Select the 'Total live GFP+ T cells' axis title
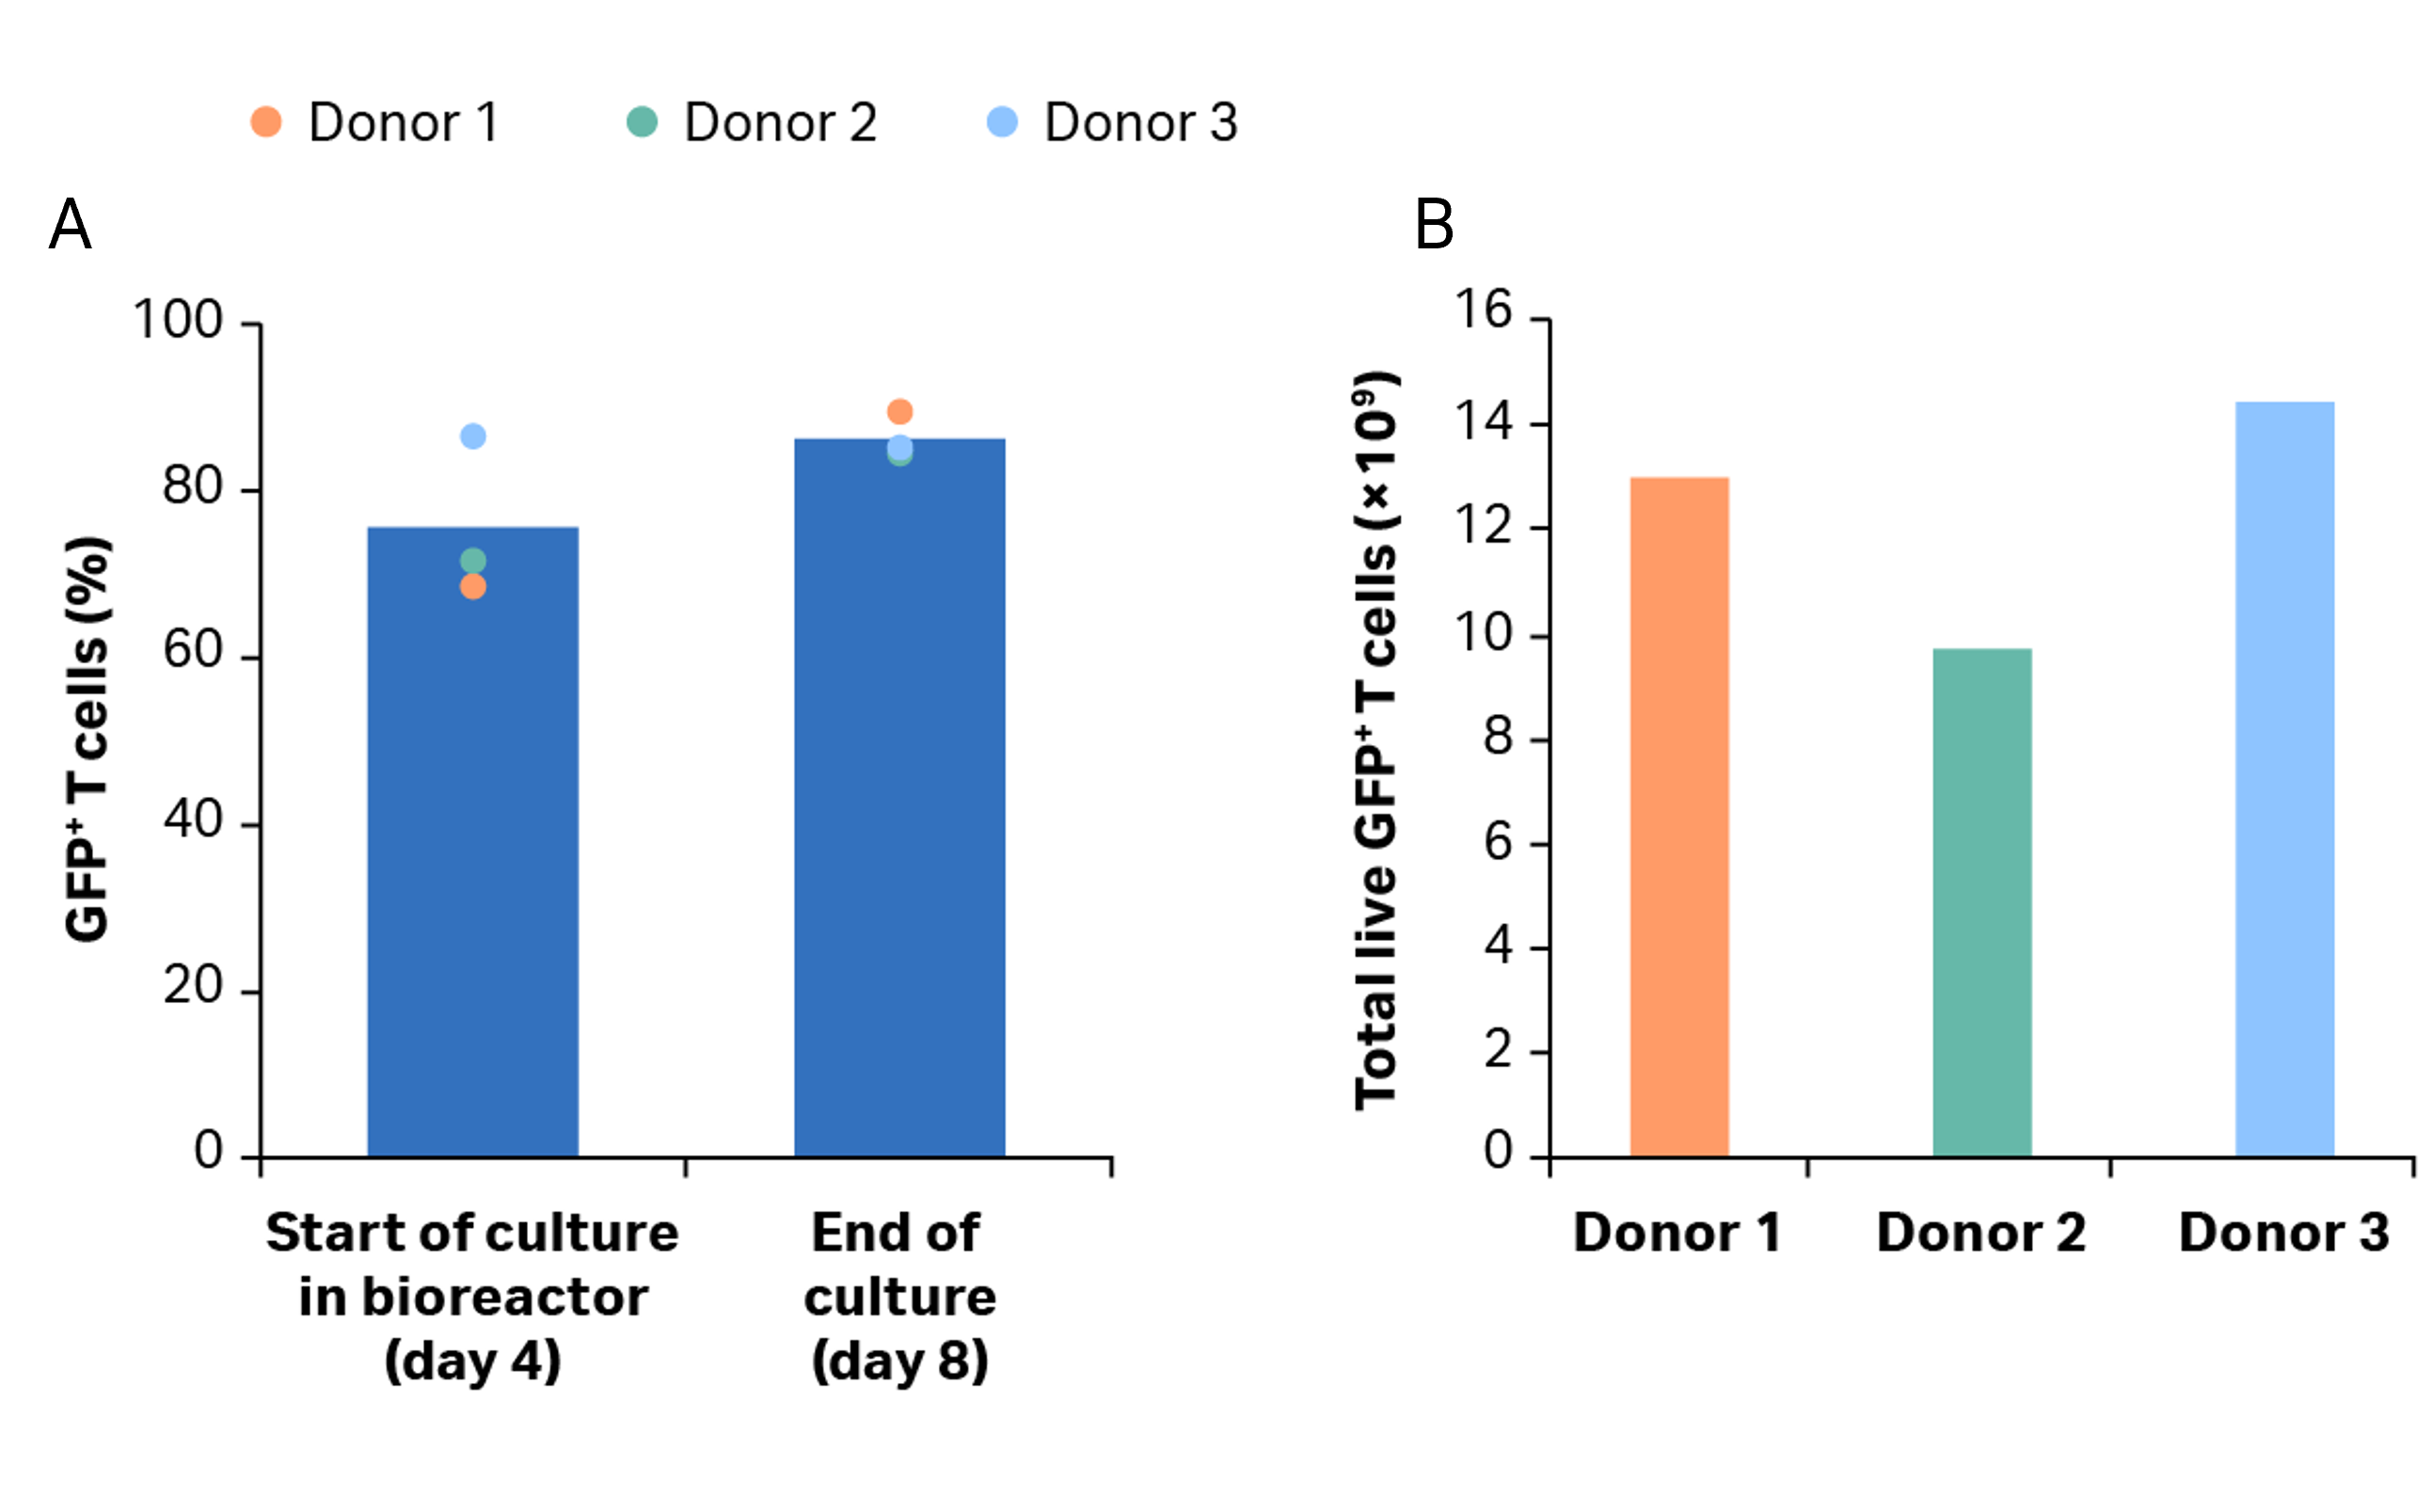This screenshot has width=2432, height=1512. click(x=1376, y=740)
